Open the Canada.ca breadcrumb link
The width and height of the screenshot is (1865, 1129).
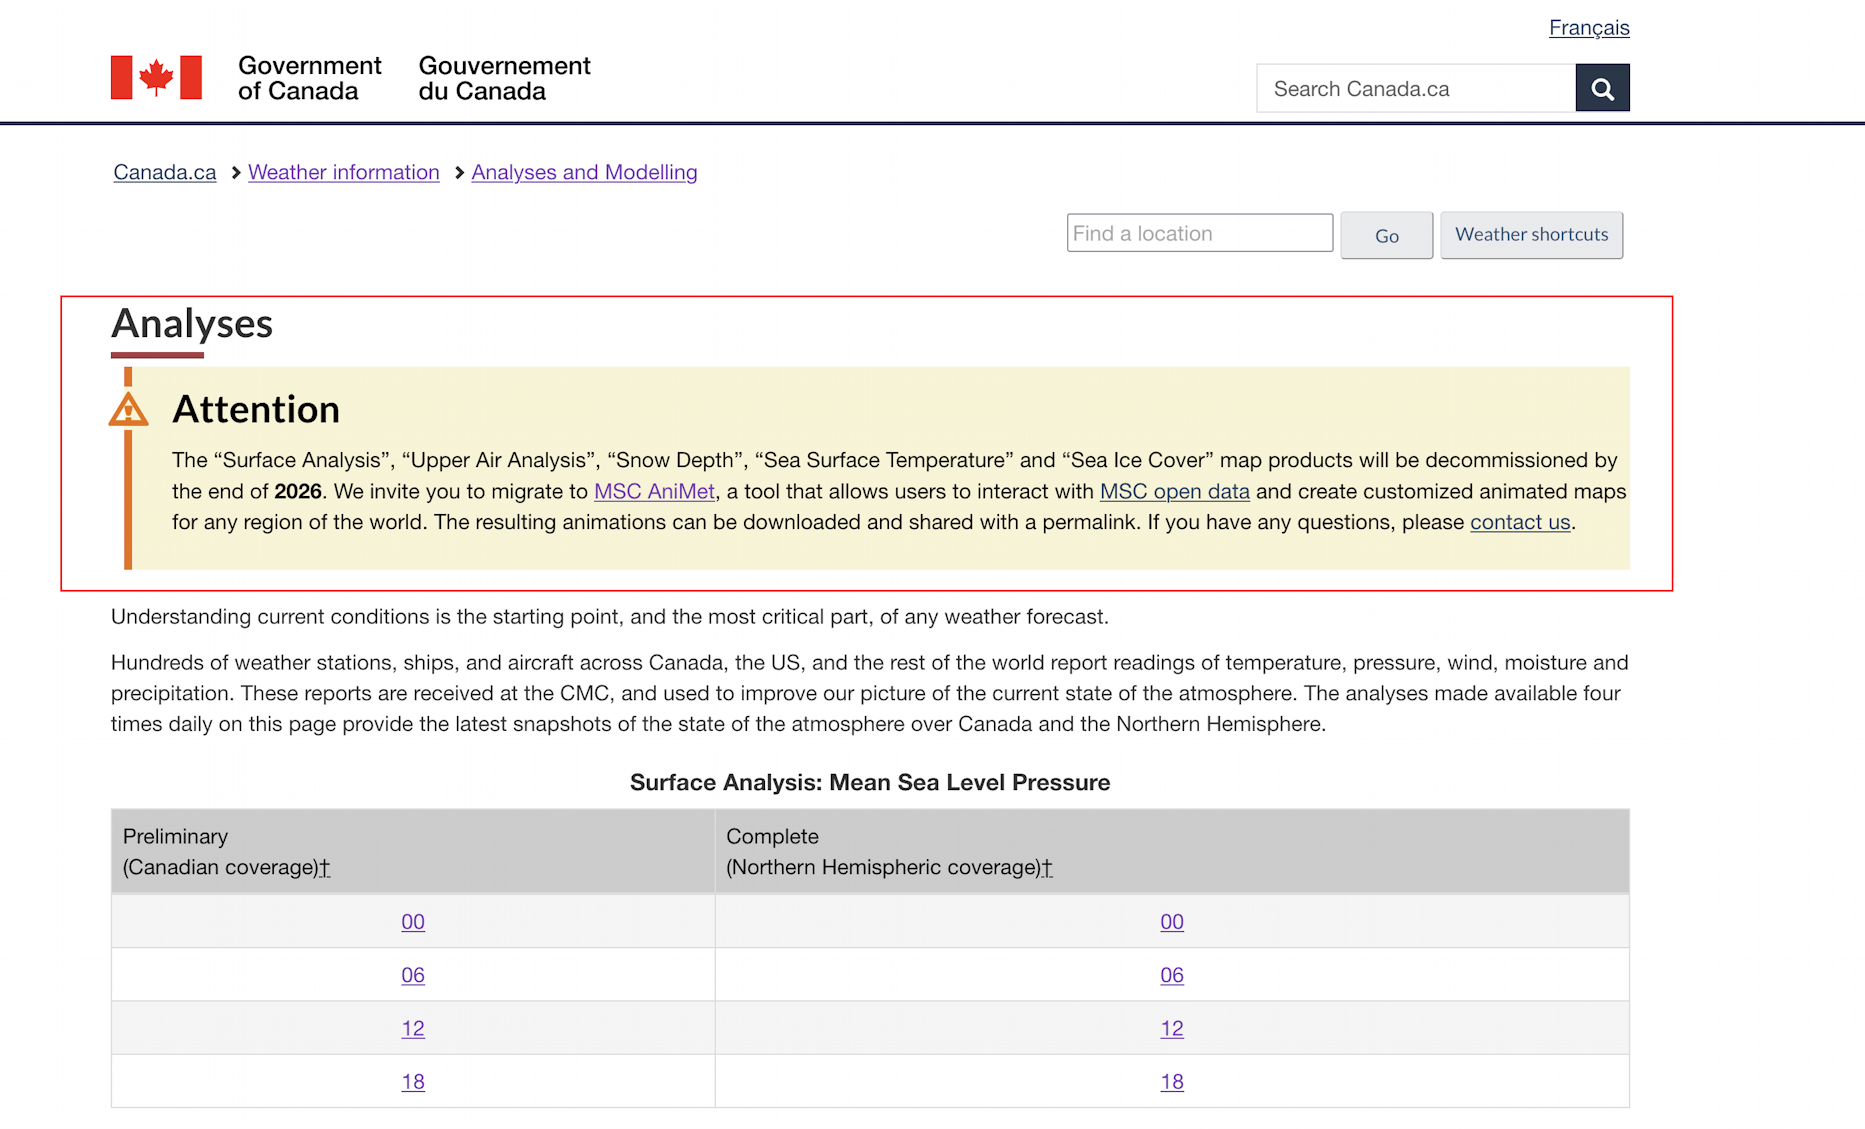click(165, 172)
